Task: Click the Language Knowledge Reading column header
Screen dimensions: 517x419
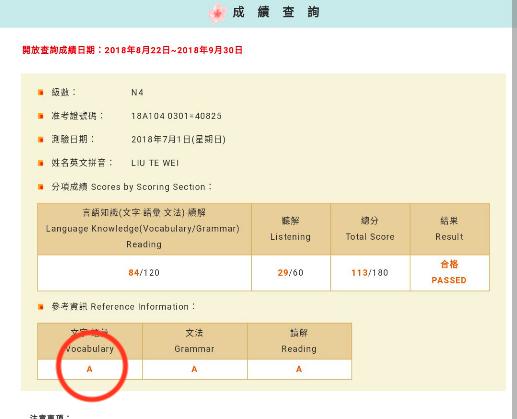Action: point(144,229)
